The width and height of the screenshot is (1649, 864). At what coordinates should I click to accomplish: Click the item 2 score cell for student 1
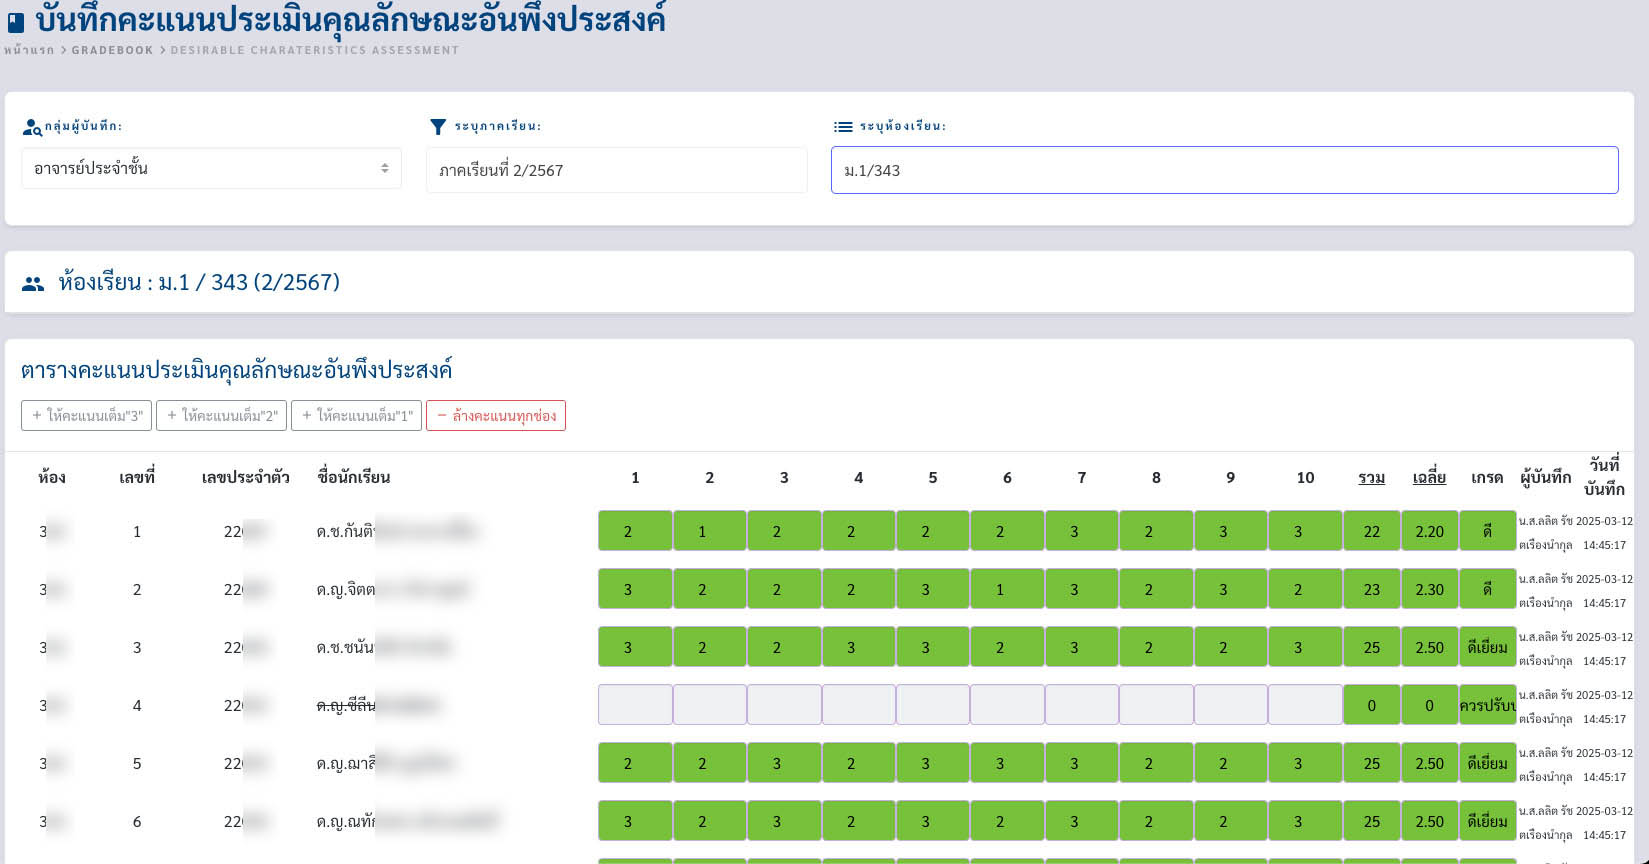709,531
